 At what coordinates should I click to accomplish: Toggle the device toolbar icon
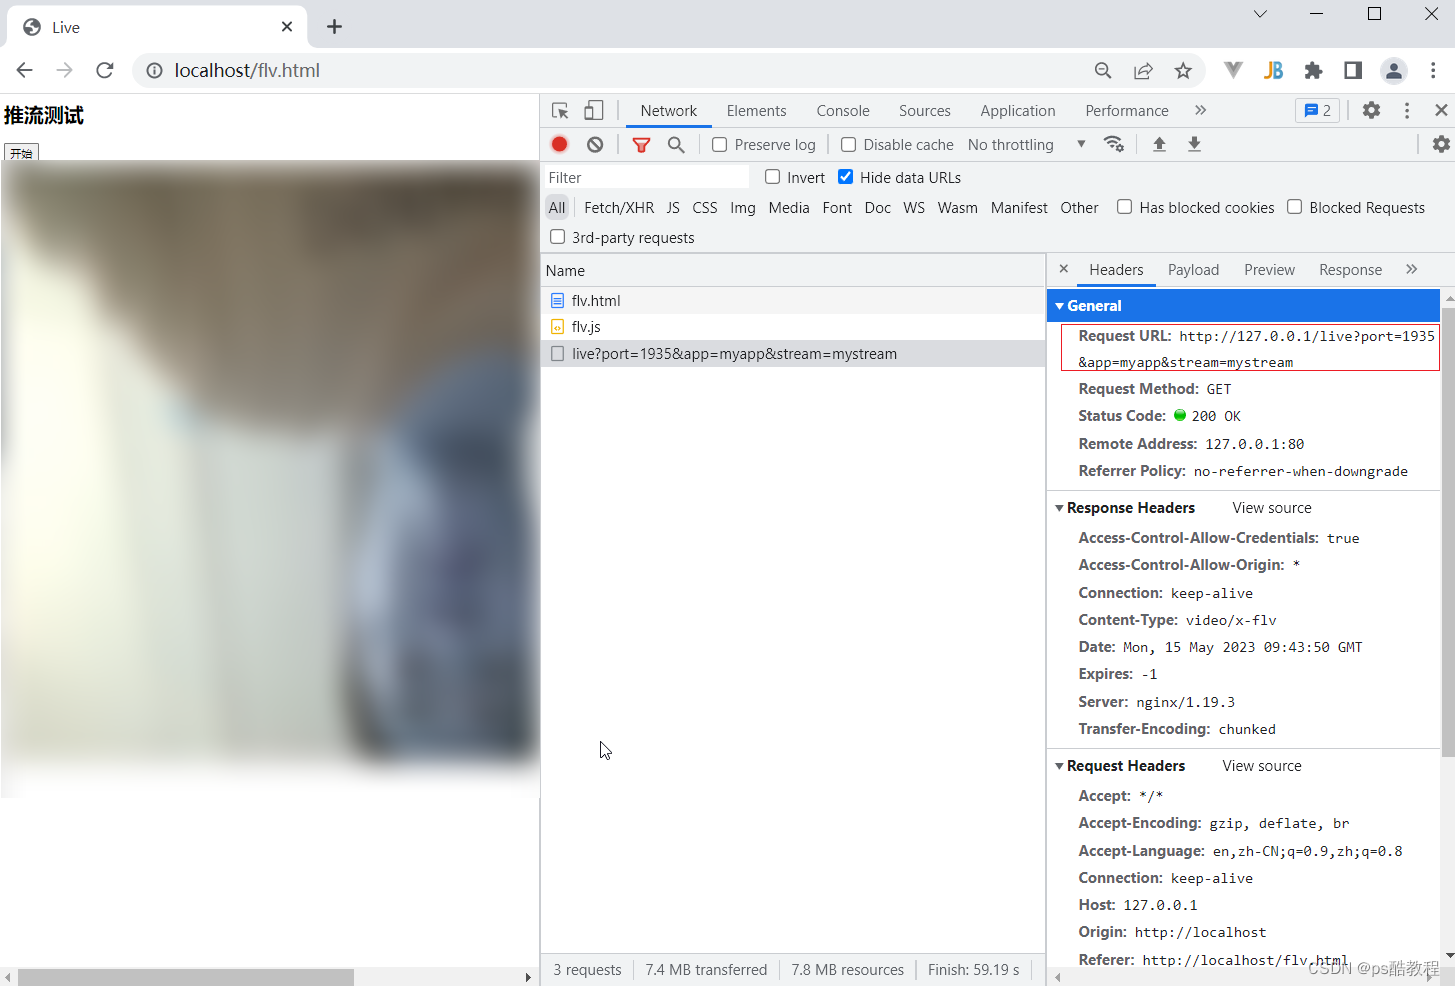point(594,111)
